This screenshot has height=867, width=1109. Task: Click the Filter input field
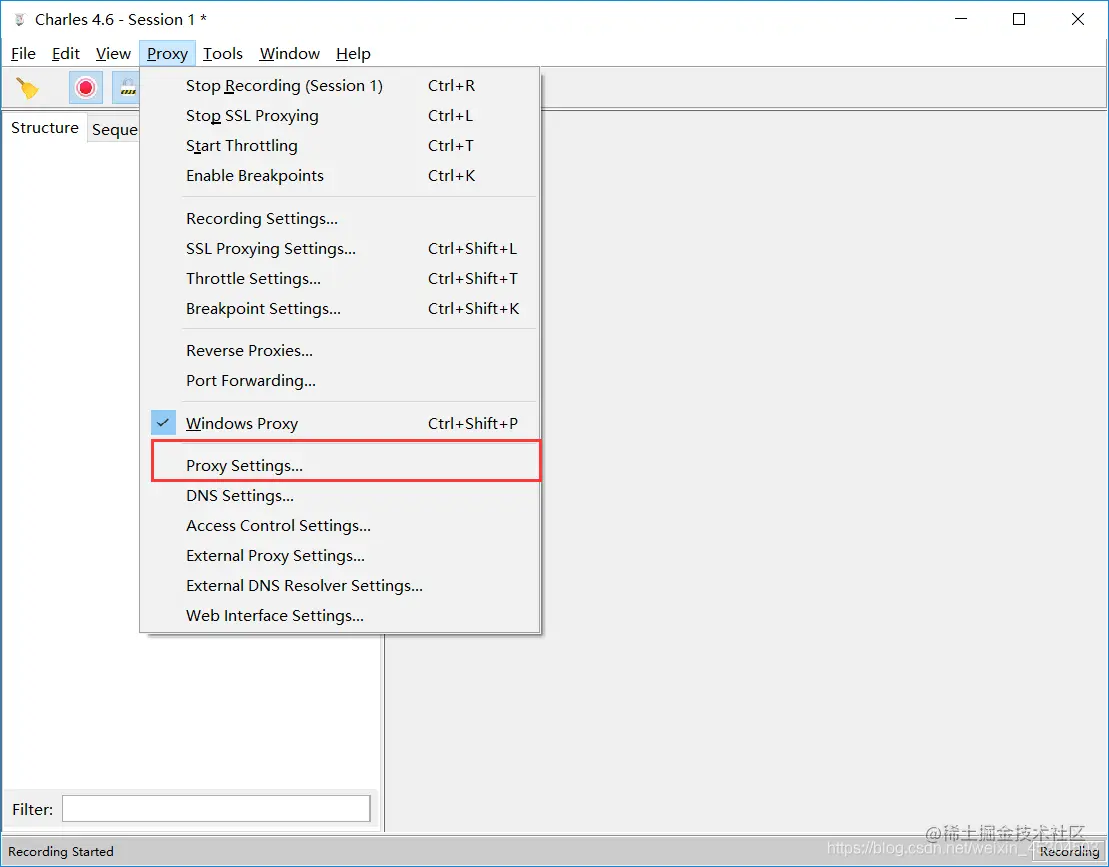pos(216,809)
